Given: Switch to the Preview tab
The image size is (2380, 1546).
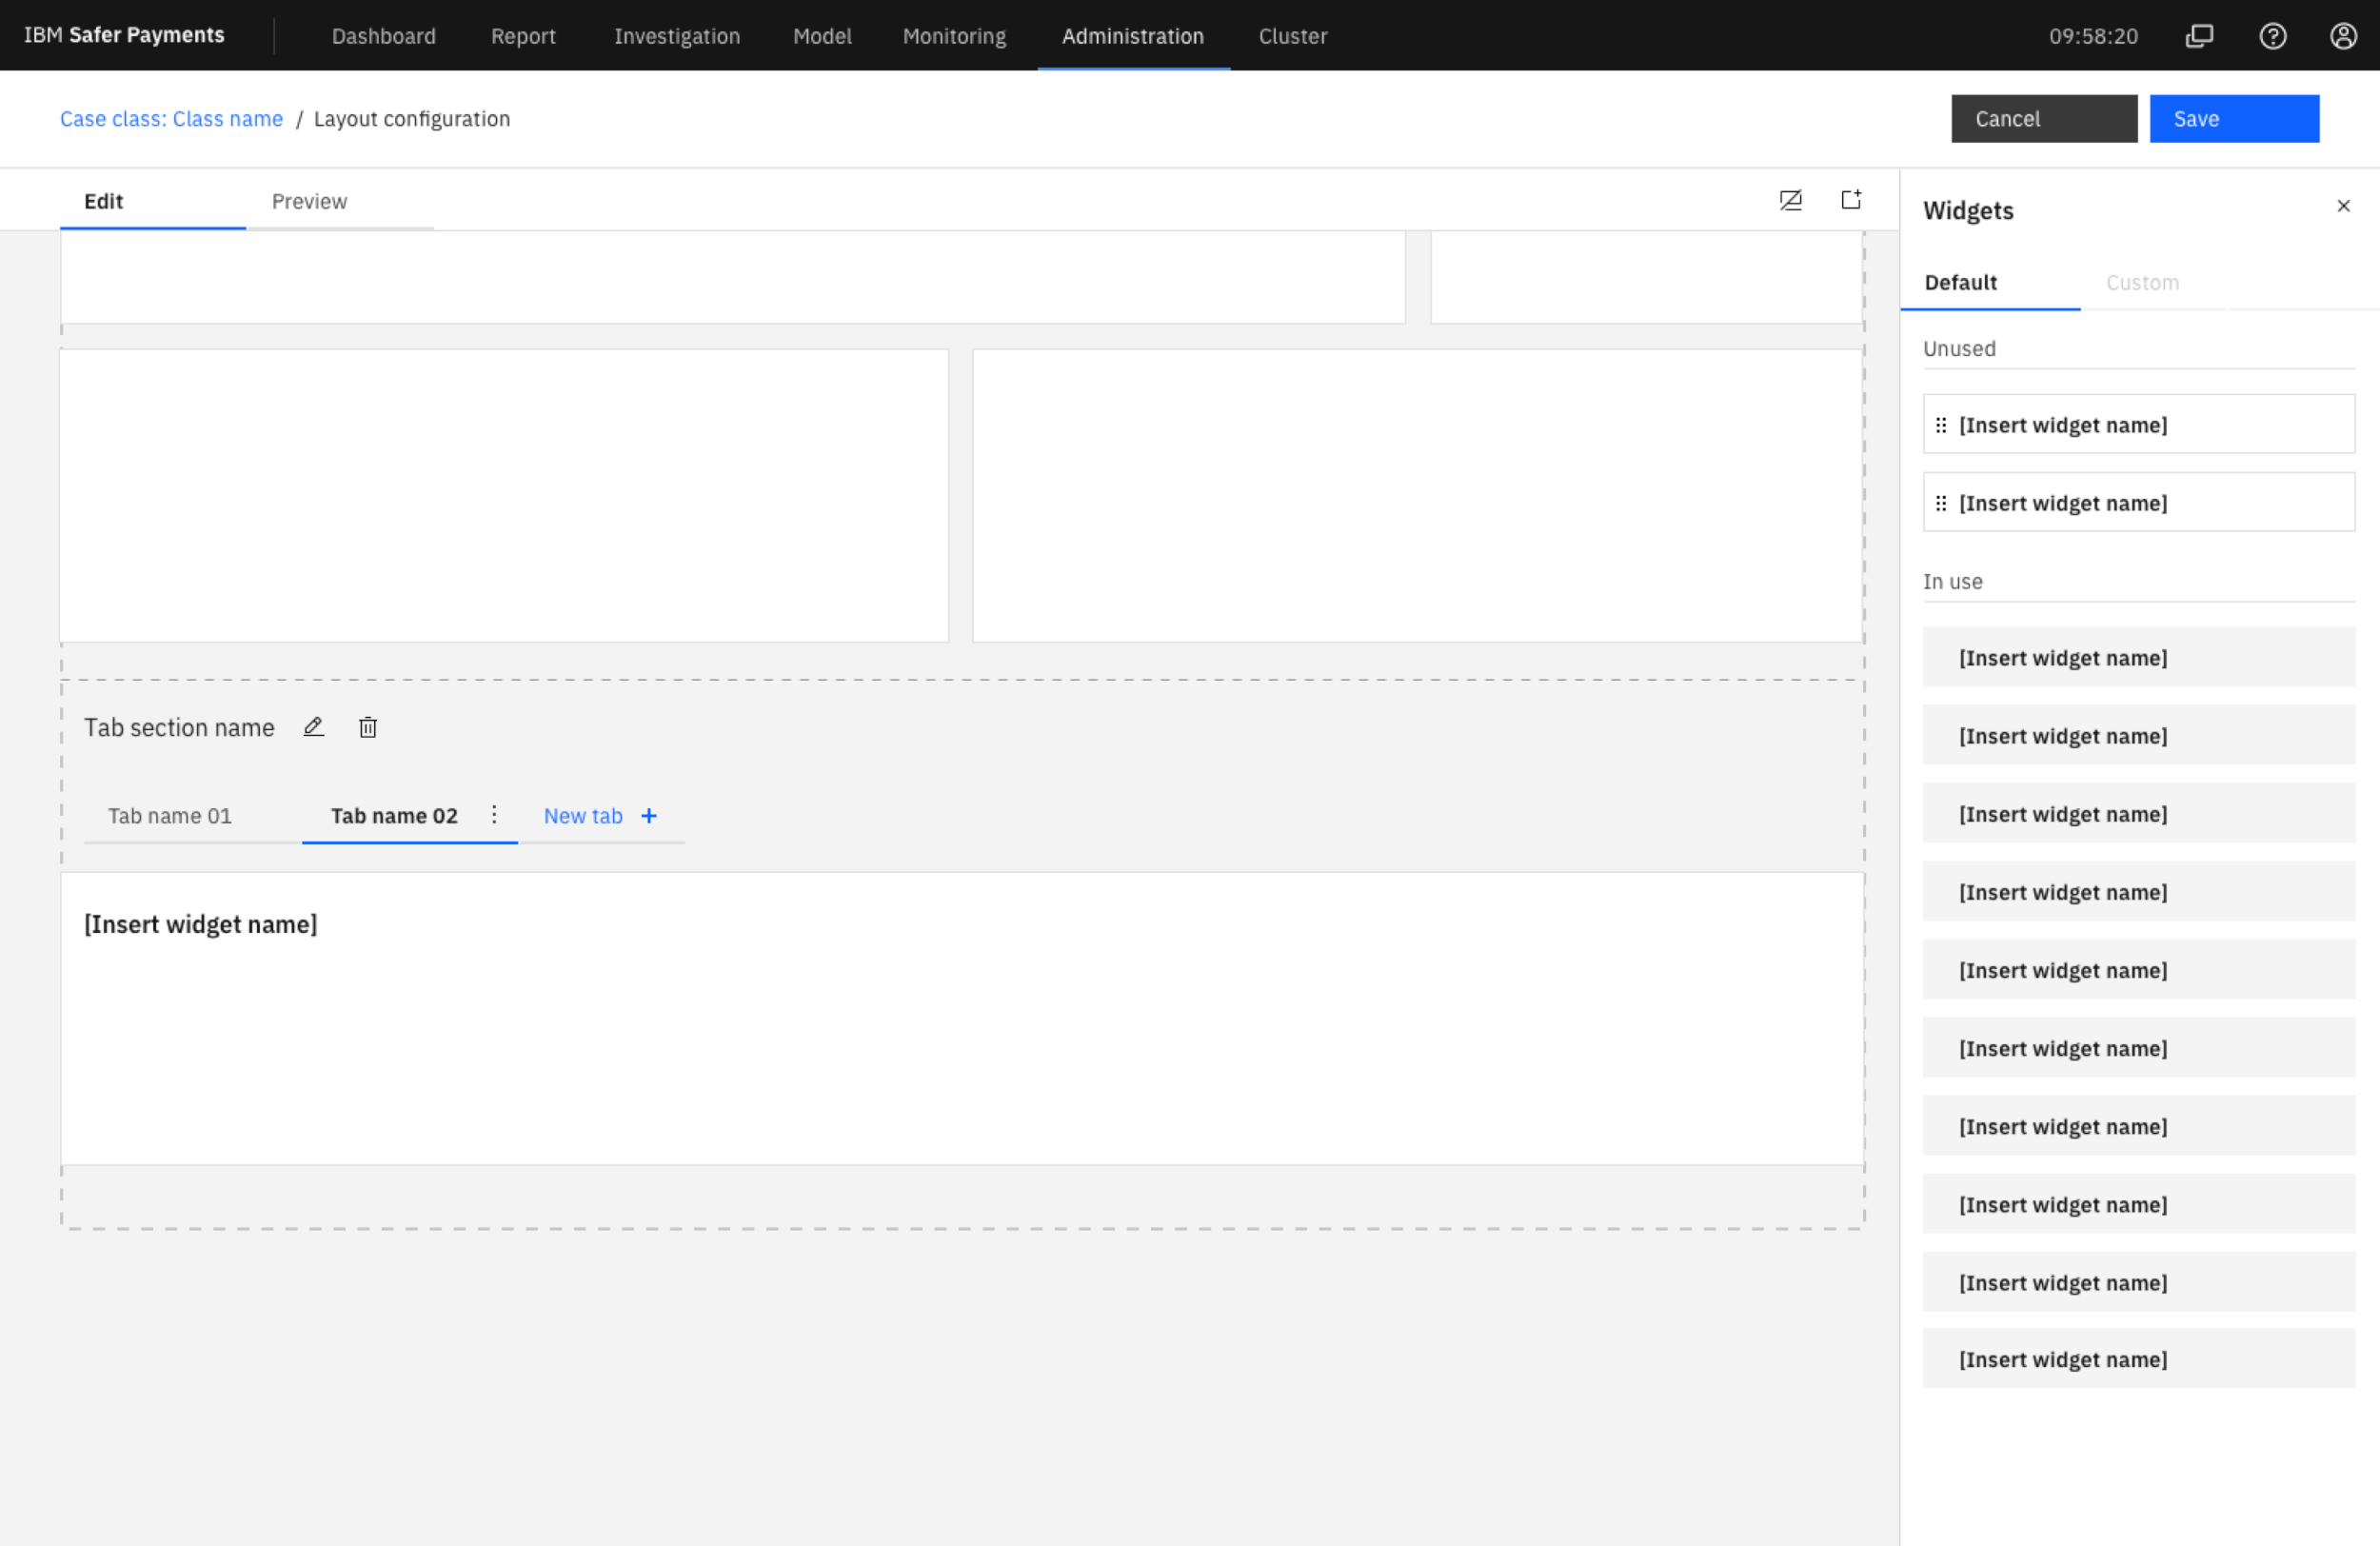Looking at the screenshot, I should point(309,201).
